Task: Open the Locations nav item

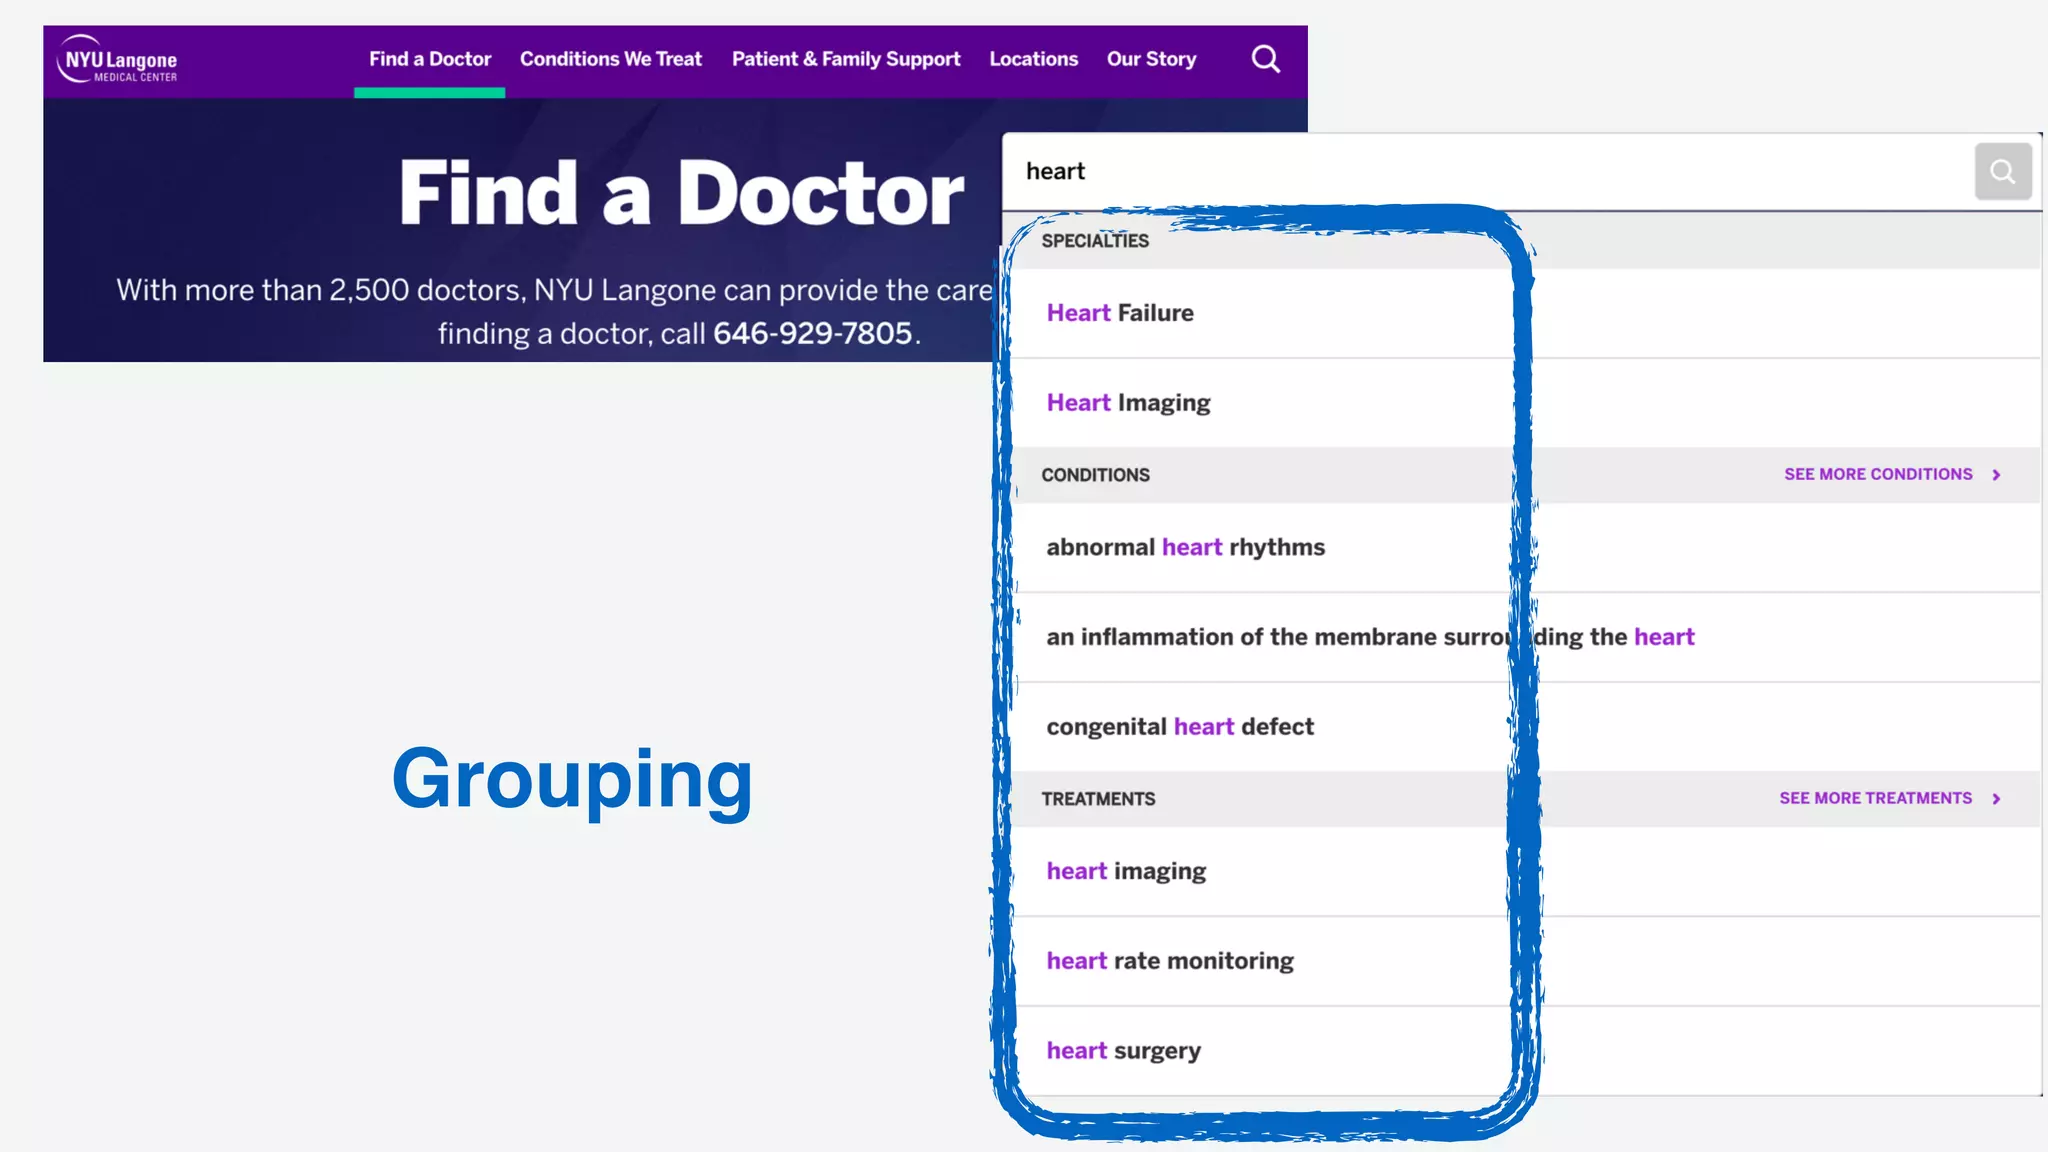Action: 1033,60
